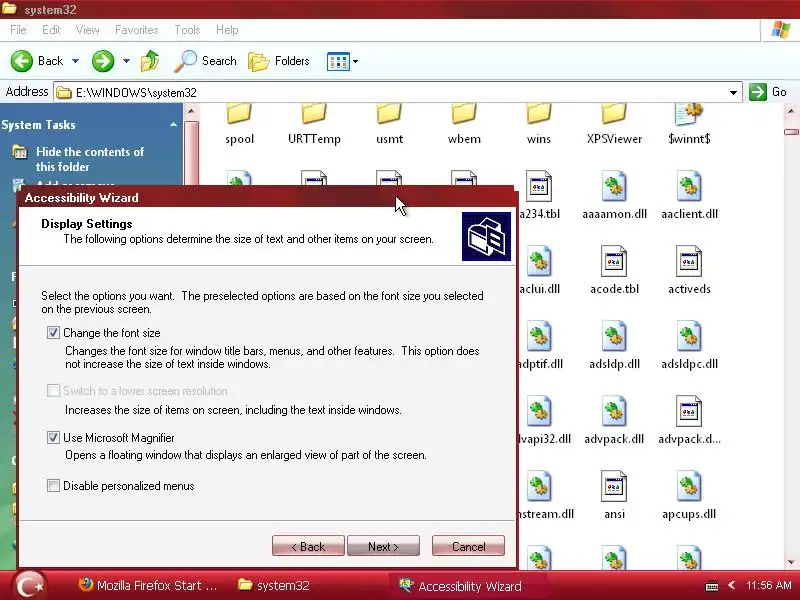Select the ansi file icon
This screenshot has width=800, height=600.
coord(614,486)
